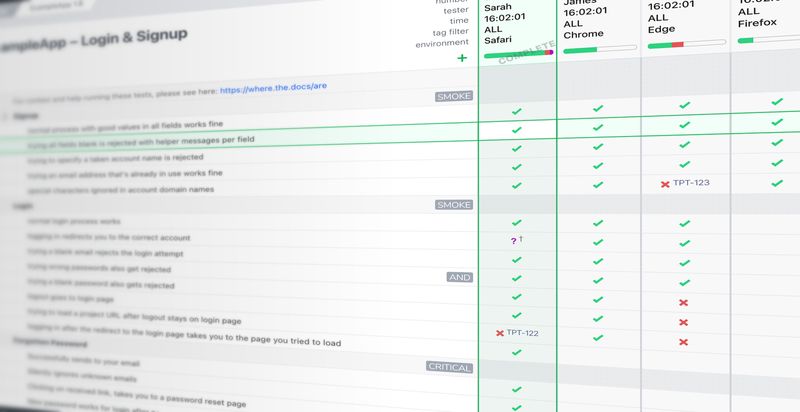Image resolution: width=800 pixels, height=412 pixels.
Task: Open Firefox result for 'normal process with good values'
Action: click(777, 101)
